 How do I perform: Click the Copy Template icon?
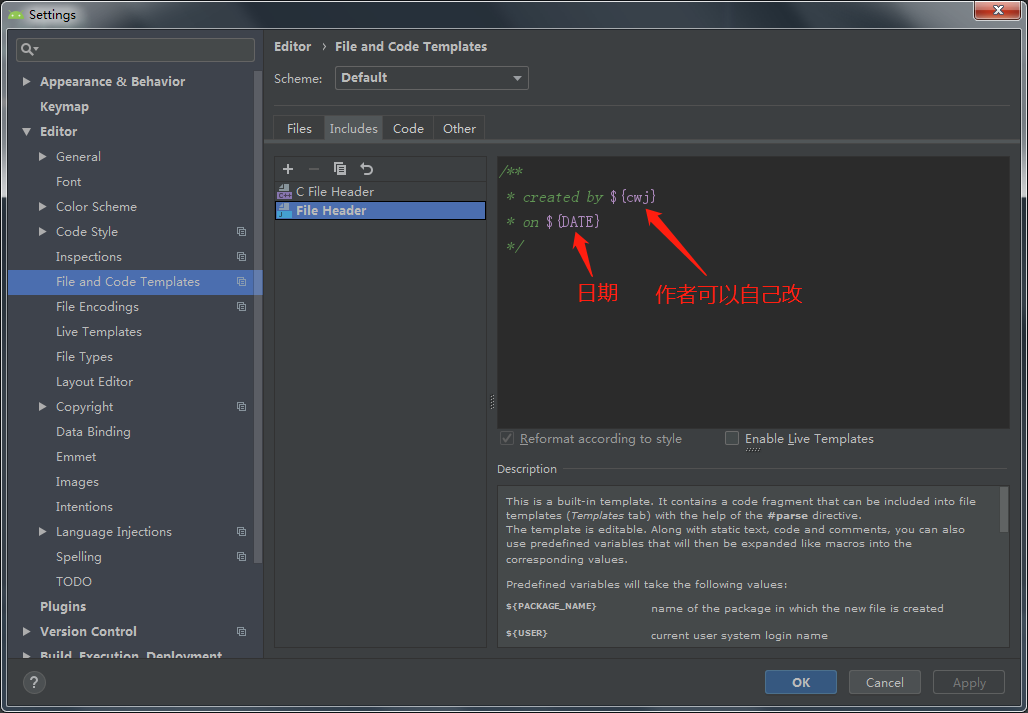339,168
